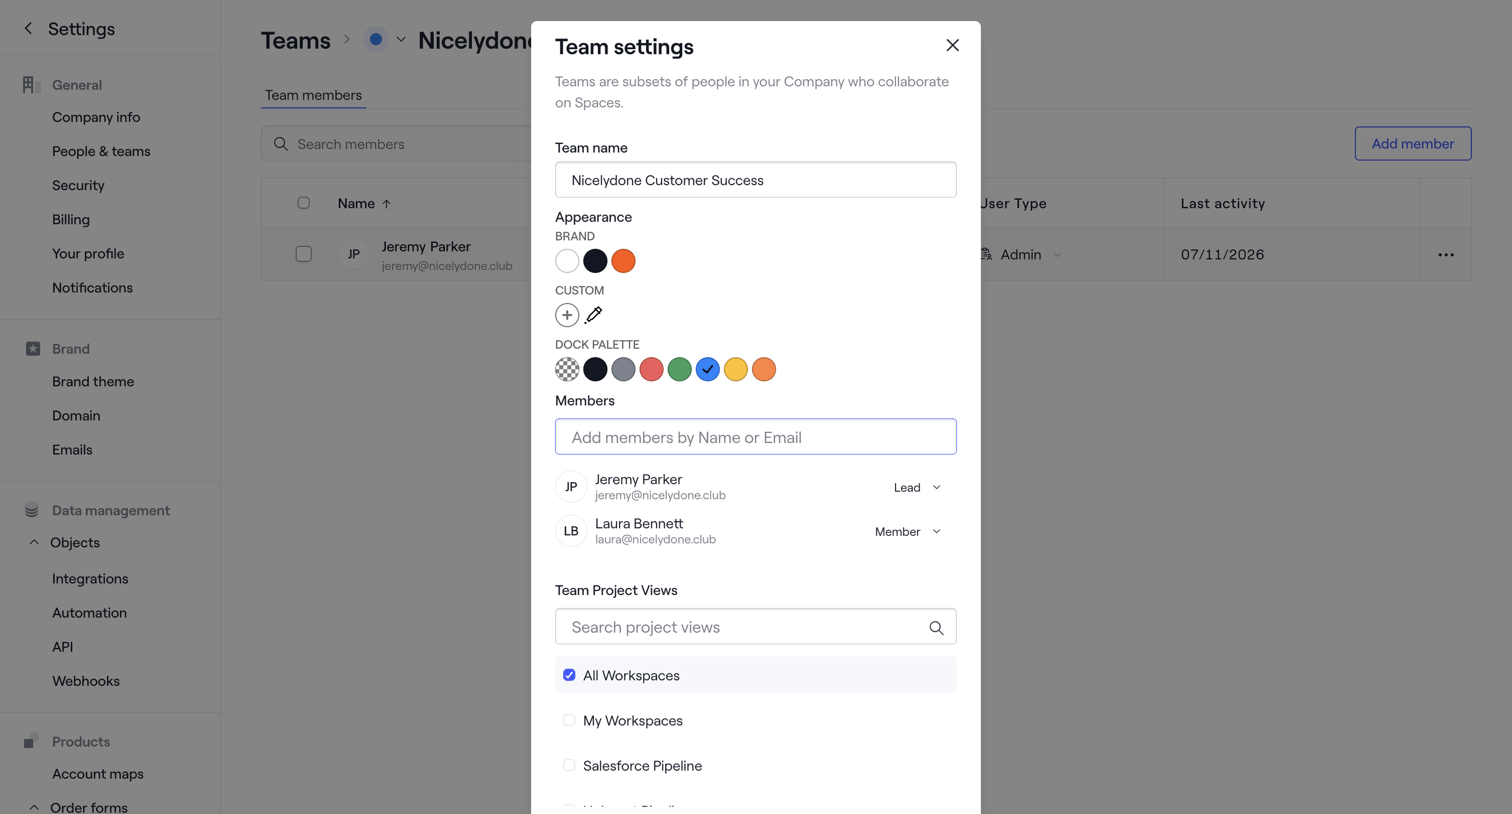This screenshot has width=1512, height=814.
Task: Click the Teams breadcrumb link
Action: 296,40
